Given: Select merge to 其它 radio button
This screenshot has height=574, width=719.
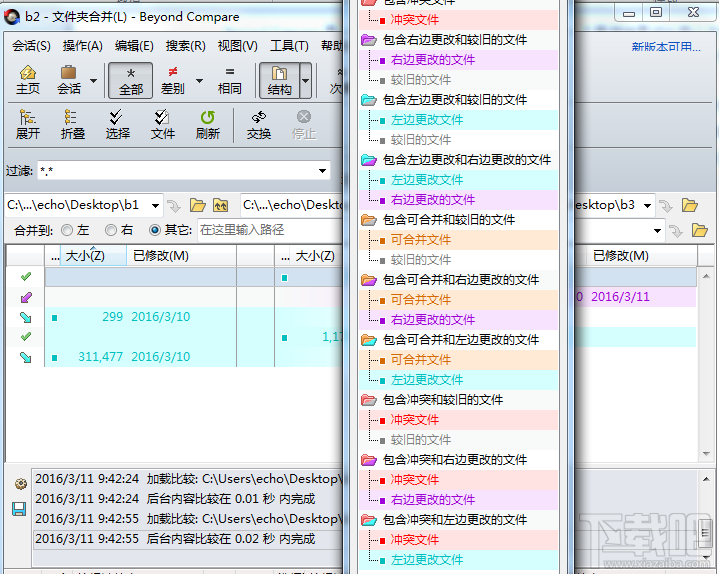Looking at the screenshot, I should (x=155, y=230).
